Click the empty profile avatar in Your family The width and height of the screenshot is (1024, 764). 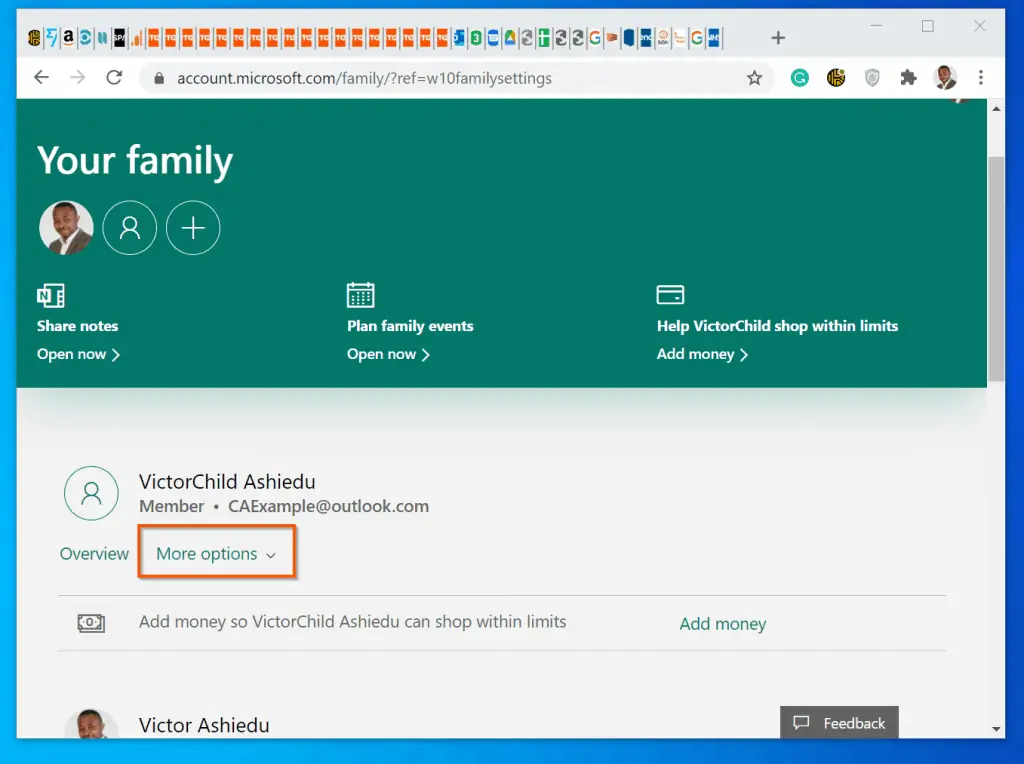[130, 228]
